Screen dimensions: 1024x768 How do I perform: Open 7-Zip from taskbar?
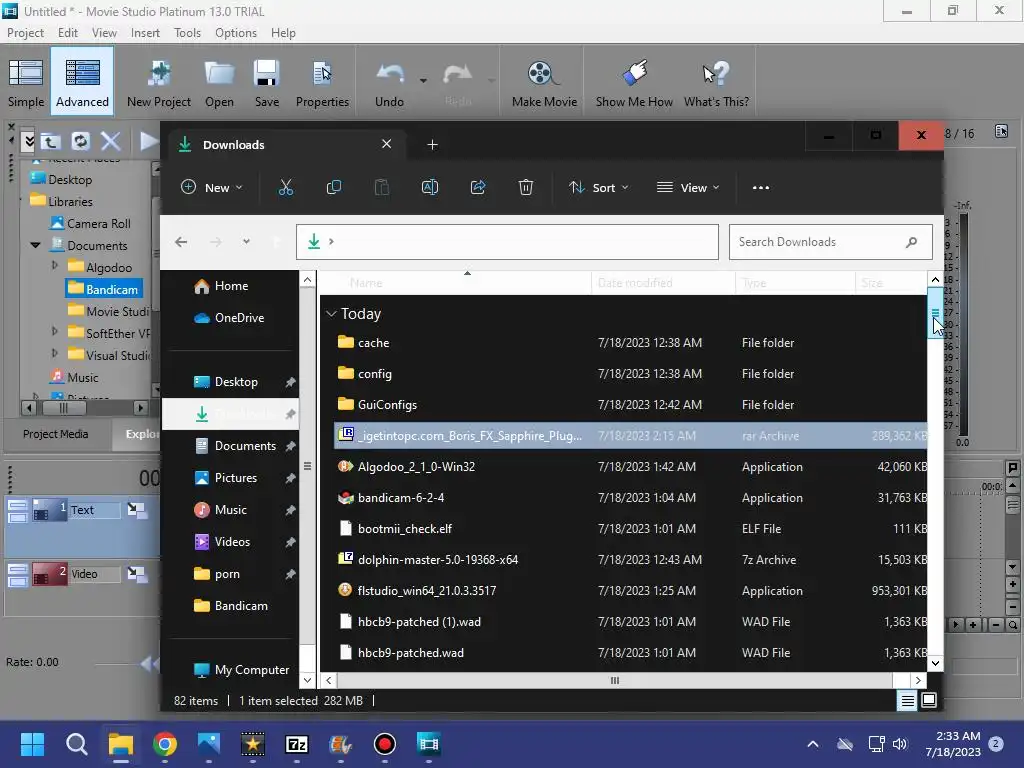click(296, 744)
